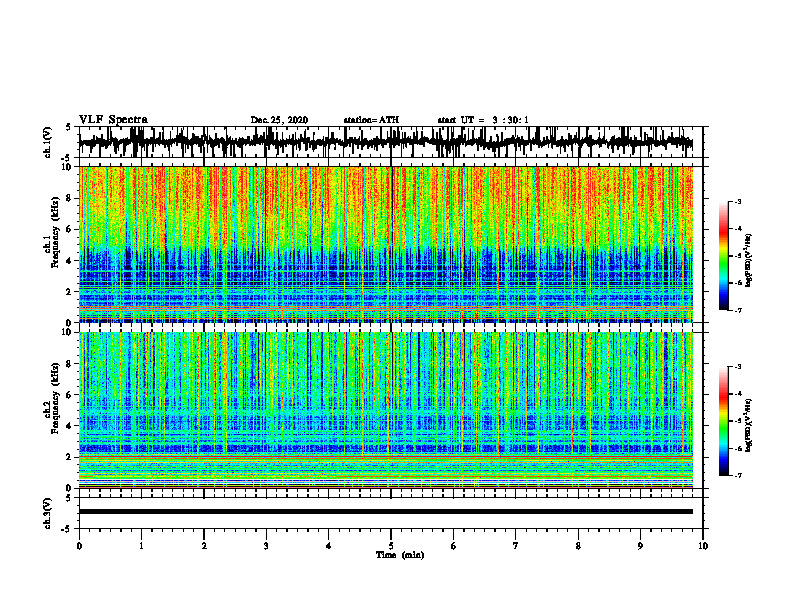The width and height of the screenshot is (792, 612).
Task: Click the "7" minute tick label
Action: 516,546
